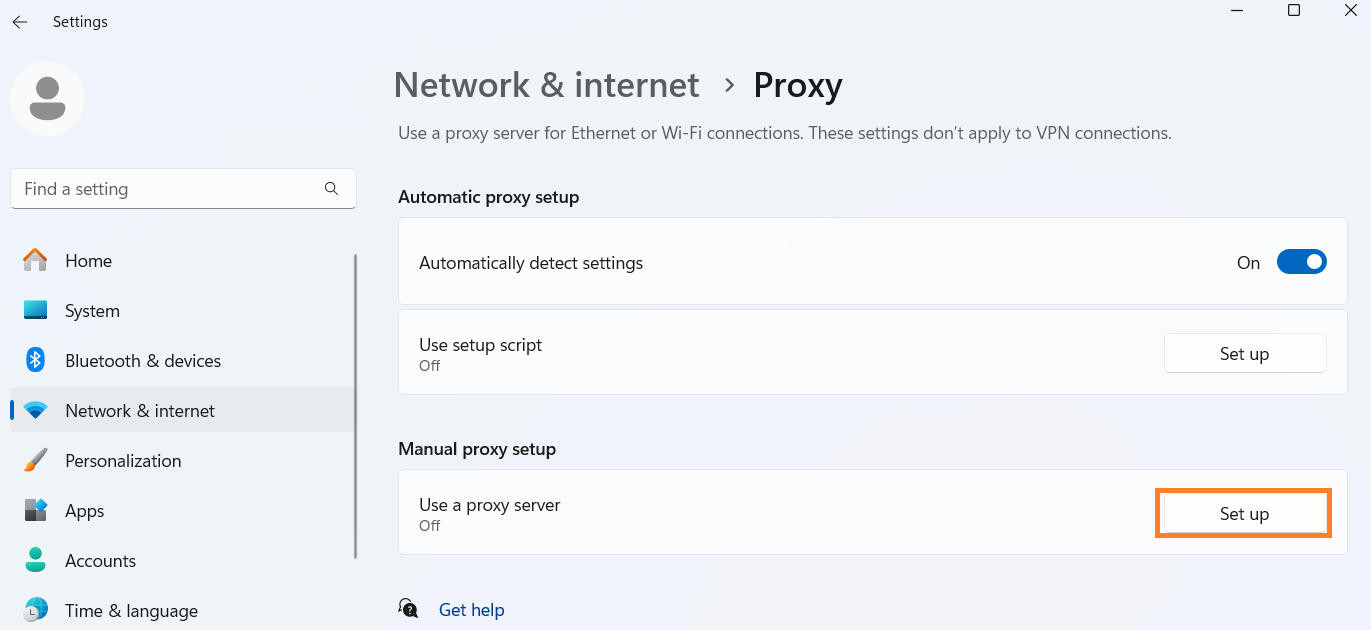Viewport: 1371px width, 630px height.
Task: Turn off Automatically detect settings toggle
Action: click(1301, 263)
